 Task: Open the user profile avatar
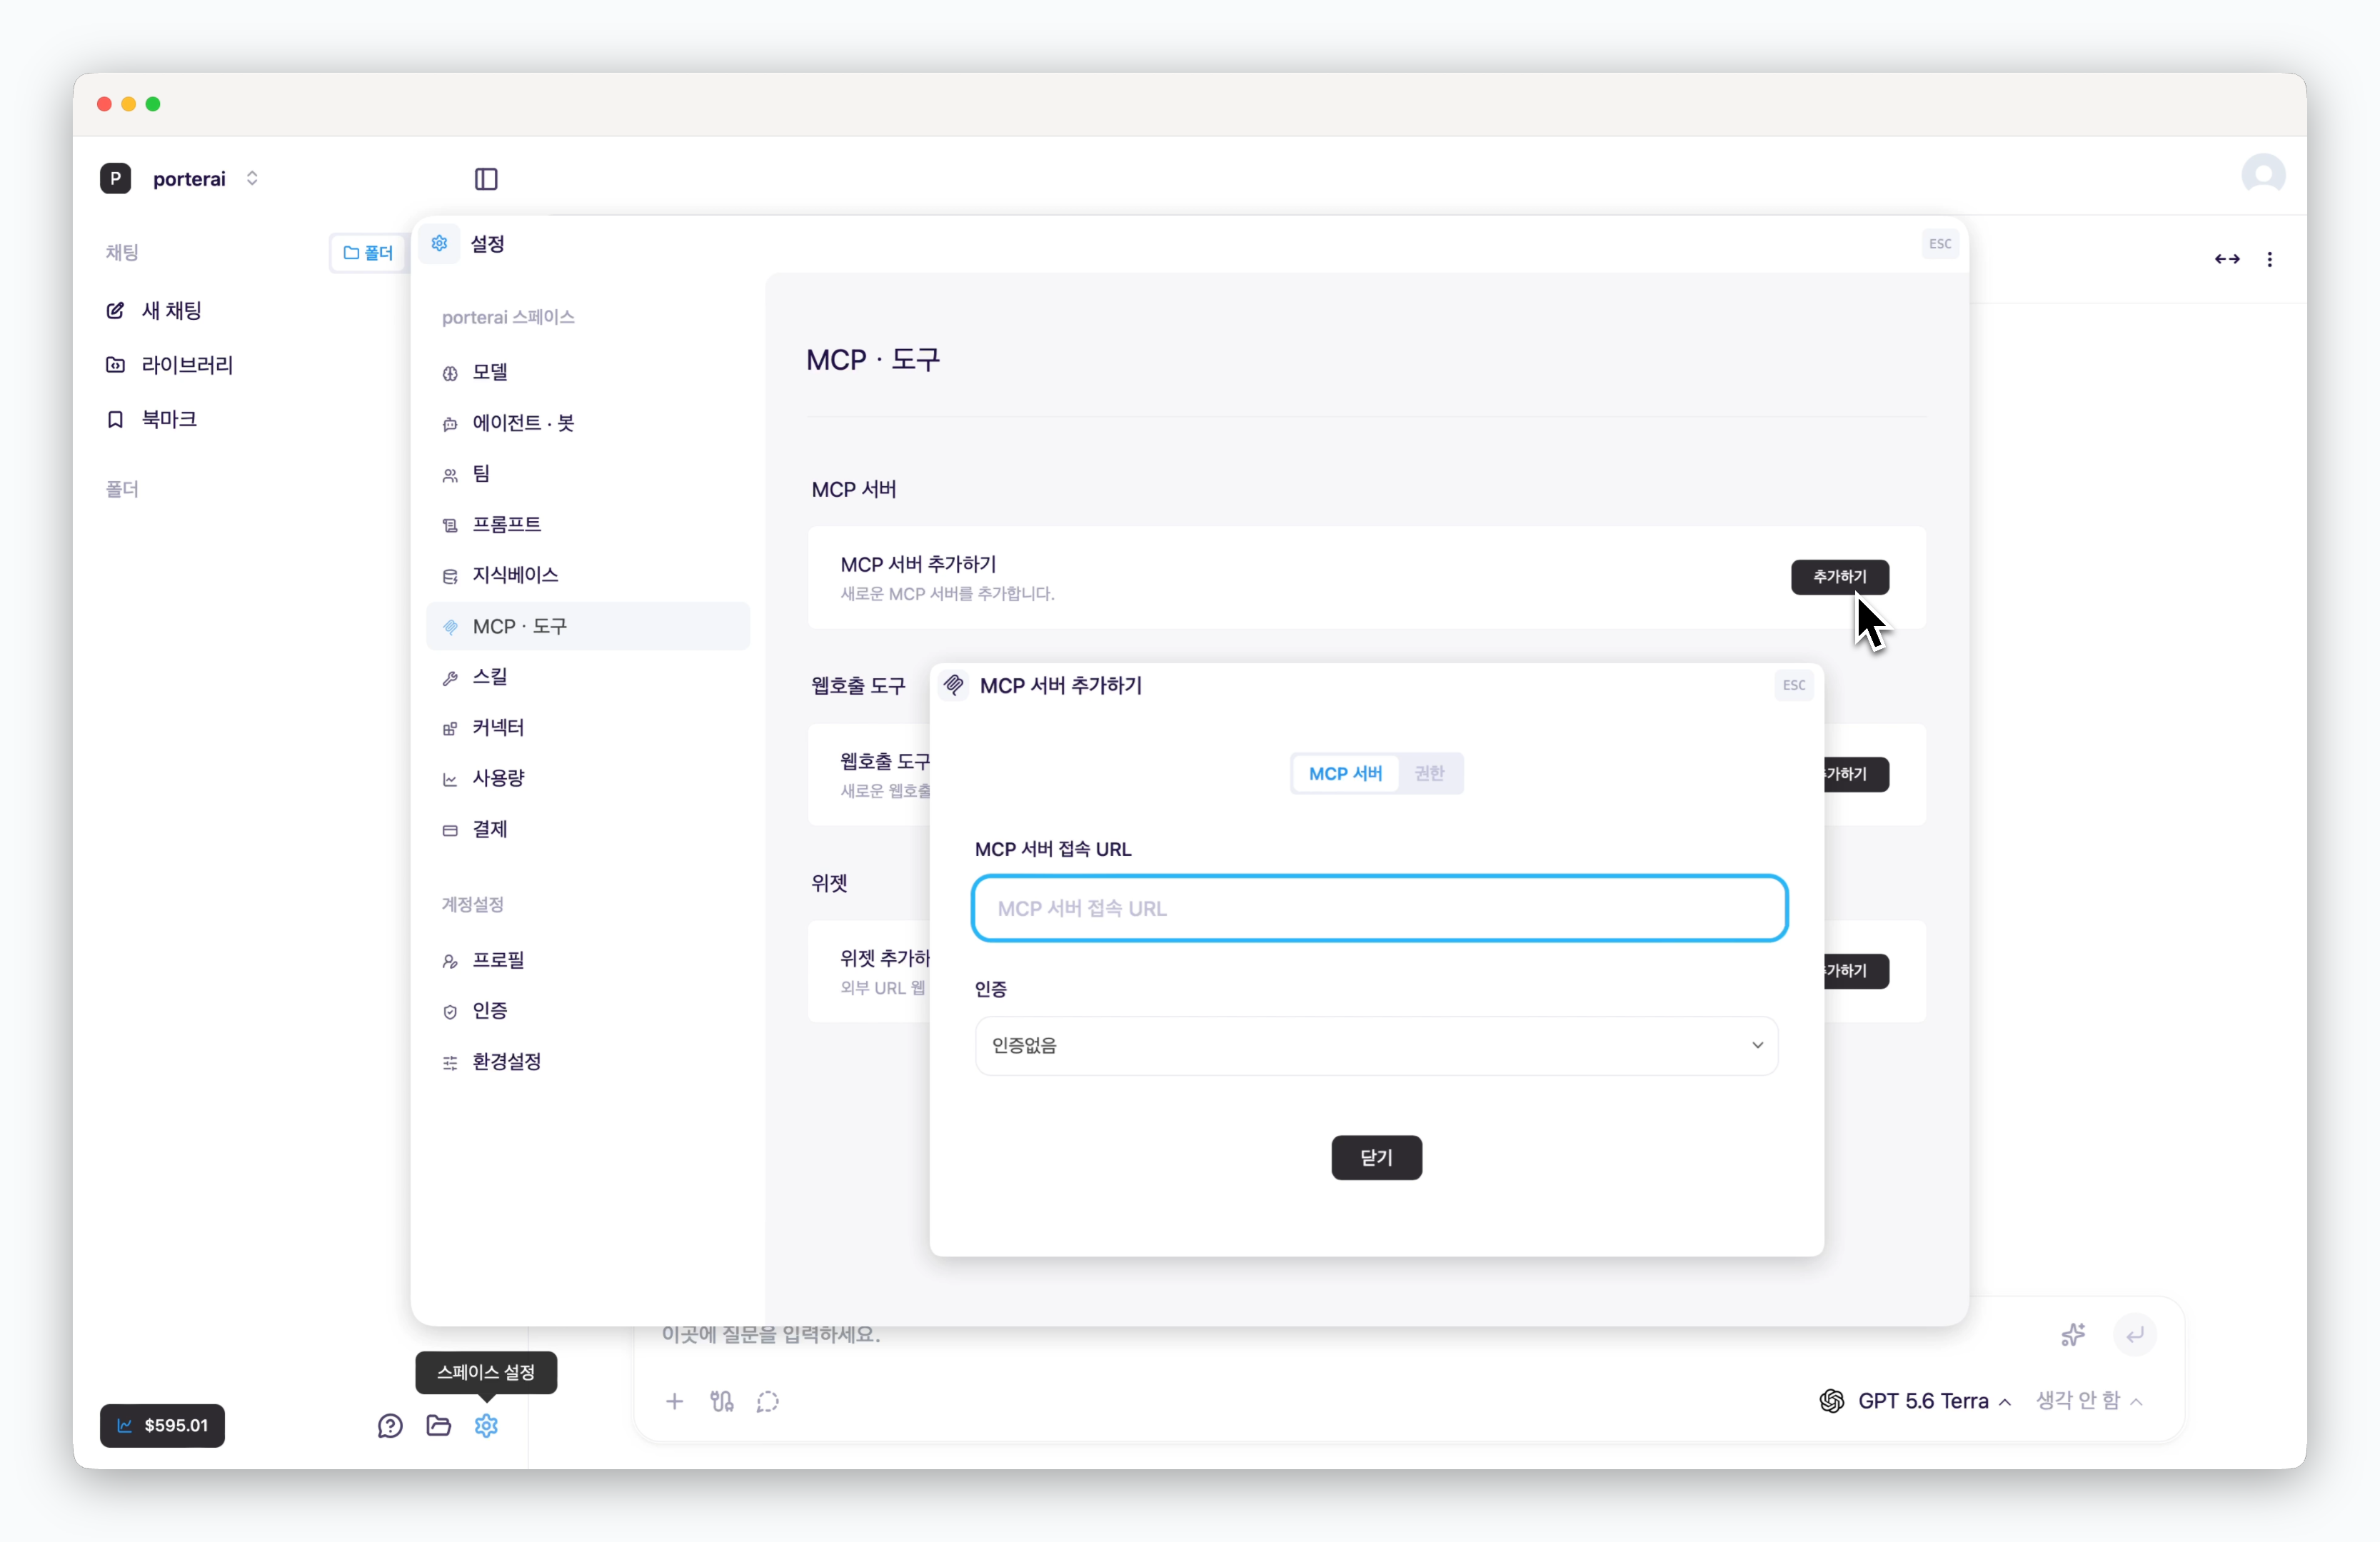(2263, 175)
